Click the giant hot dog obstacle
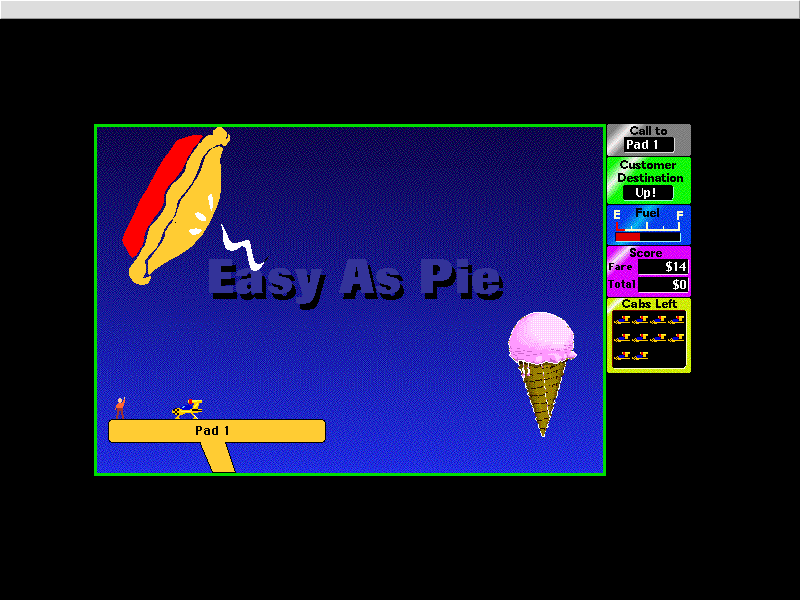 [x=177, y=206]
